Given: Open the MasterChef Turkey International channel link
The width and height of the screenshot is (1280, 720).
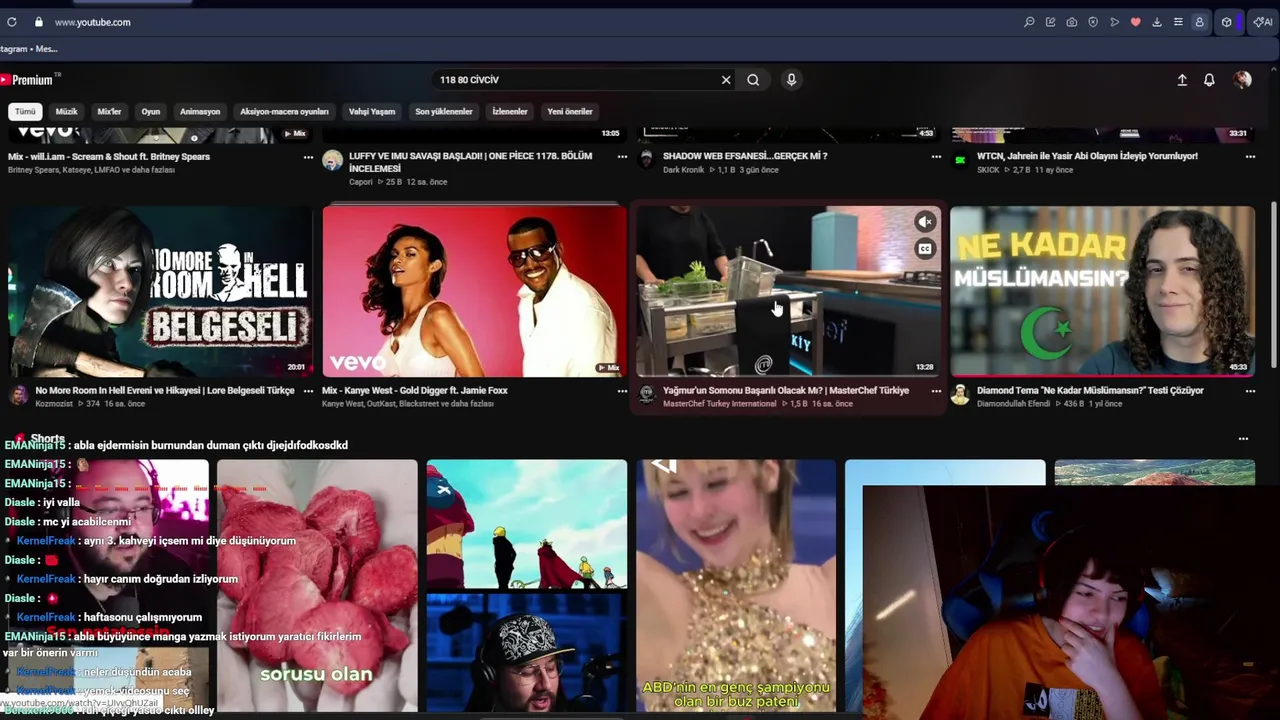Looking at the screenshot, I should 720,404.
